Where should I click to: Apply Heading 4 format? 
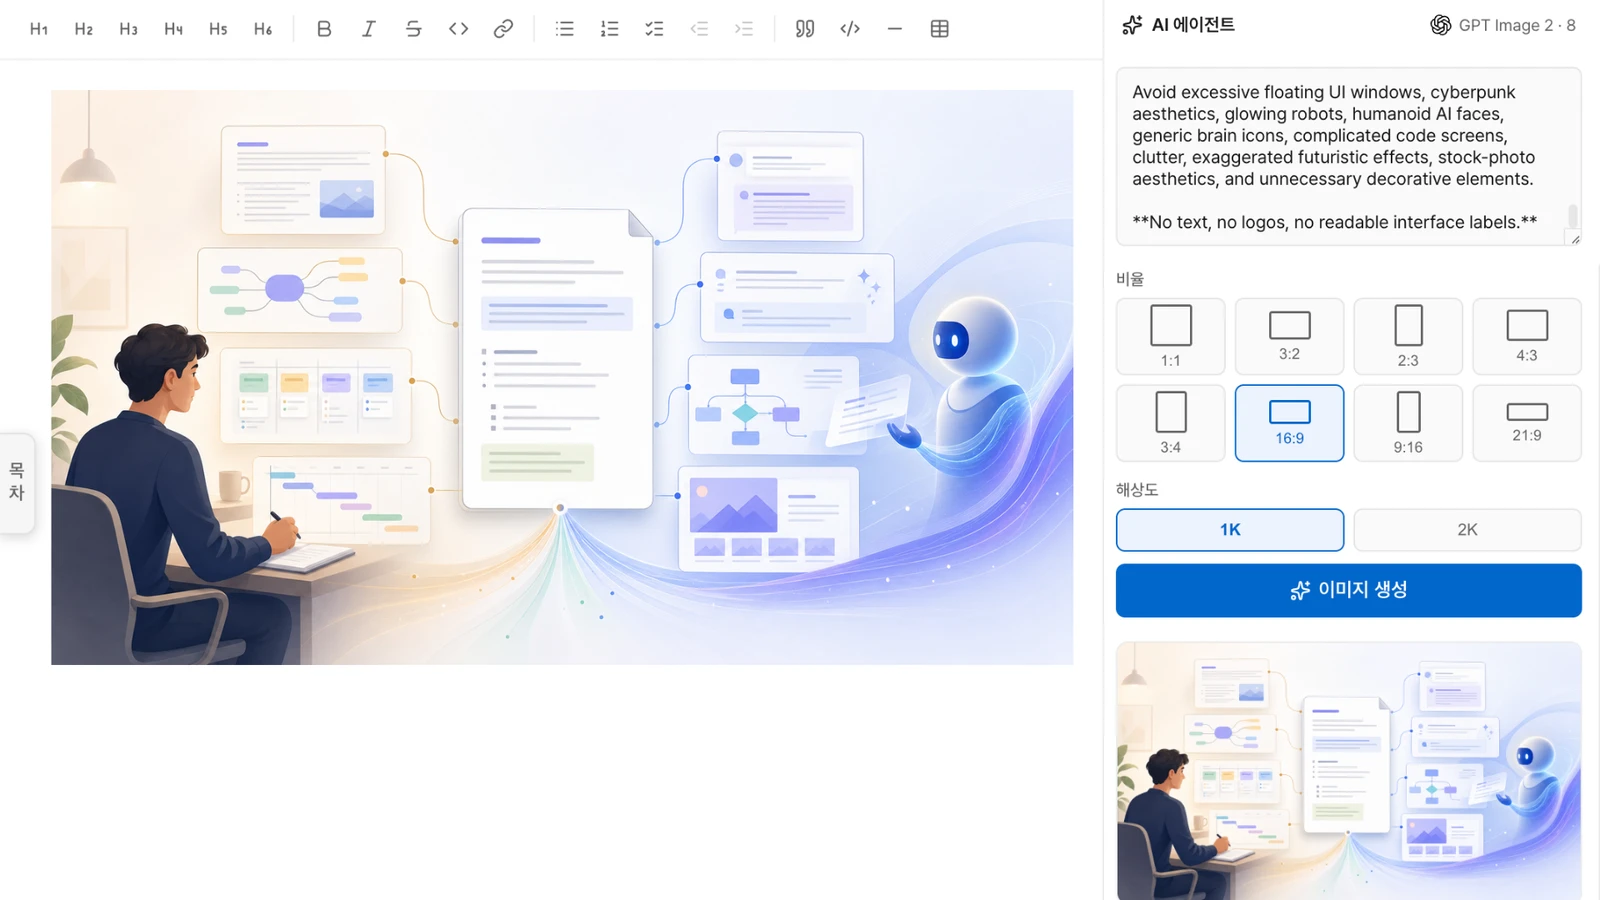[174, 29]
